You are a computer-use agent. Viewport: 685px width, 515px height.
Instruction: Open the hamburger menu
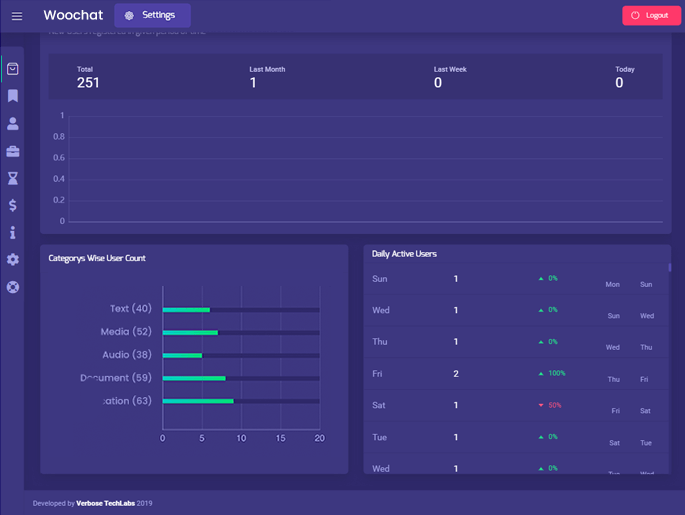[x=17, y=16]
